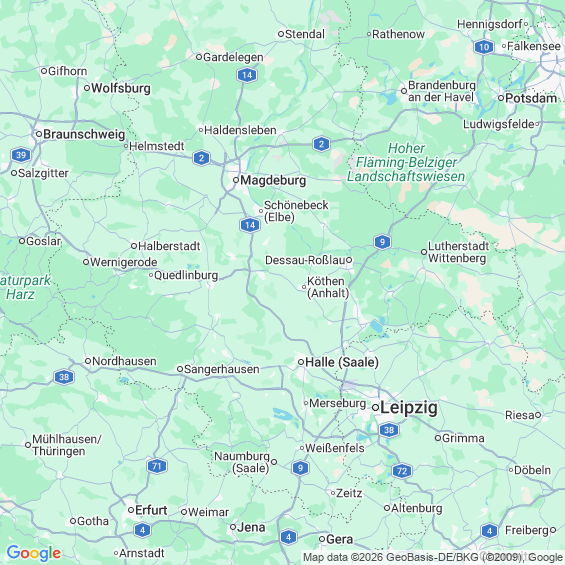Viewport: 565px width, 565px height.
Task: Click the A14 shield near Gardelegen
Action: [247, 75]
